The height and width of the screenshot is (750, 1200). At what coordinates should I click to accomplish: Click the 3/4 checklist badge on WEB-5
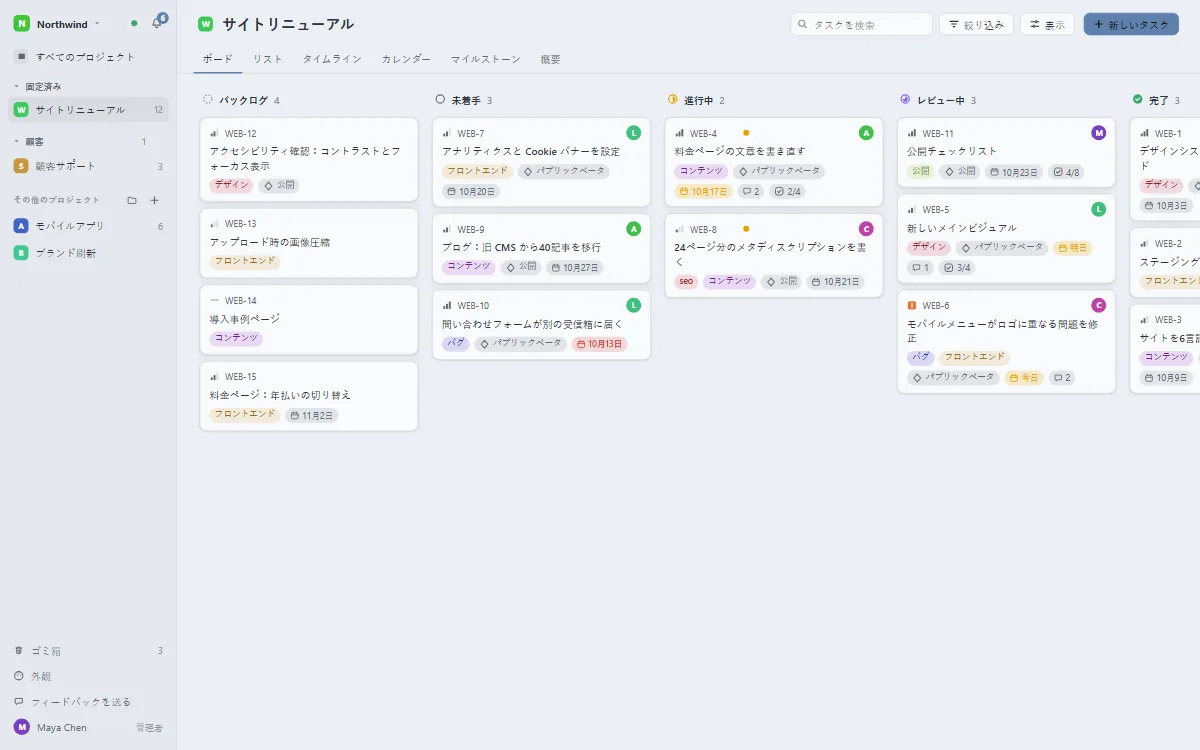958,267
